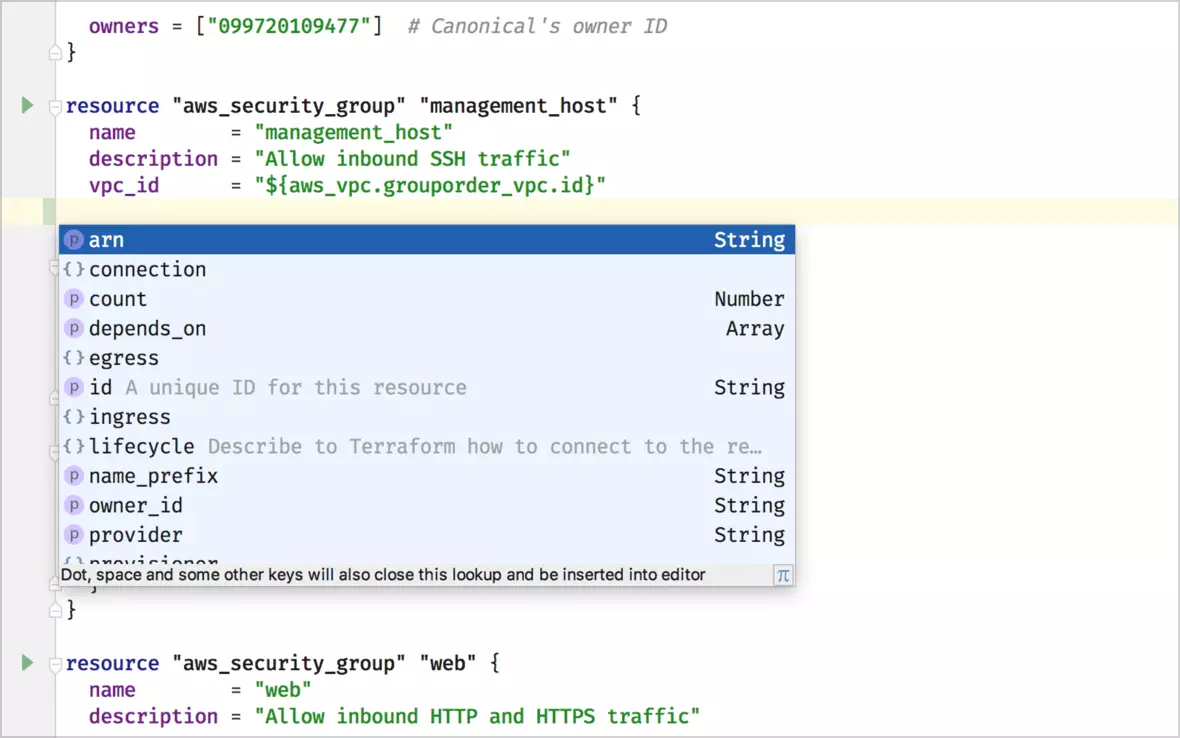Viewport: 1180px width, 738px height.
Task: Click fold end marker above management_host resource
Action: click(56, 52)
